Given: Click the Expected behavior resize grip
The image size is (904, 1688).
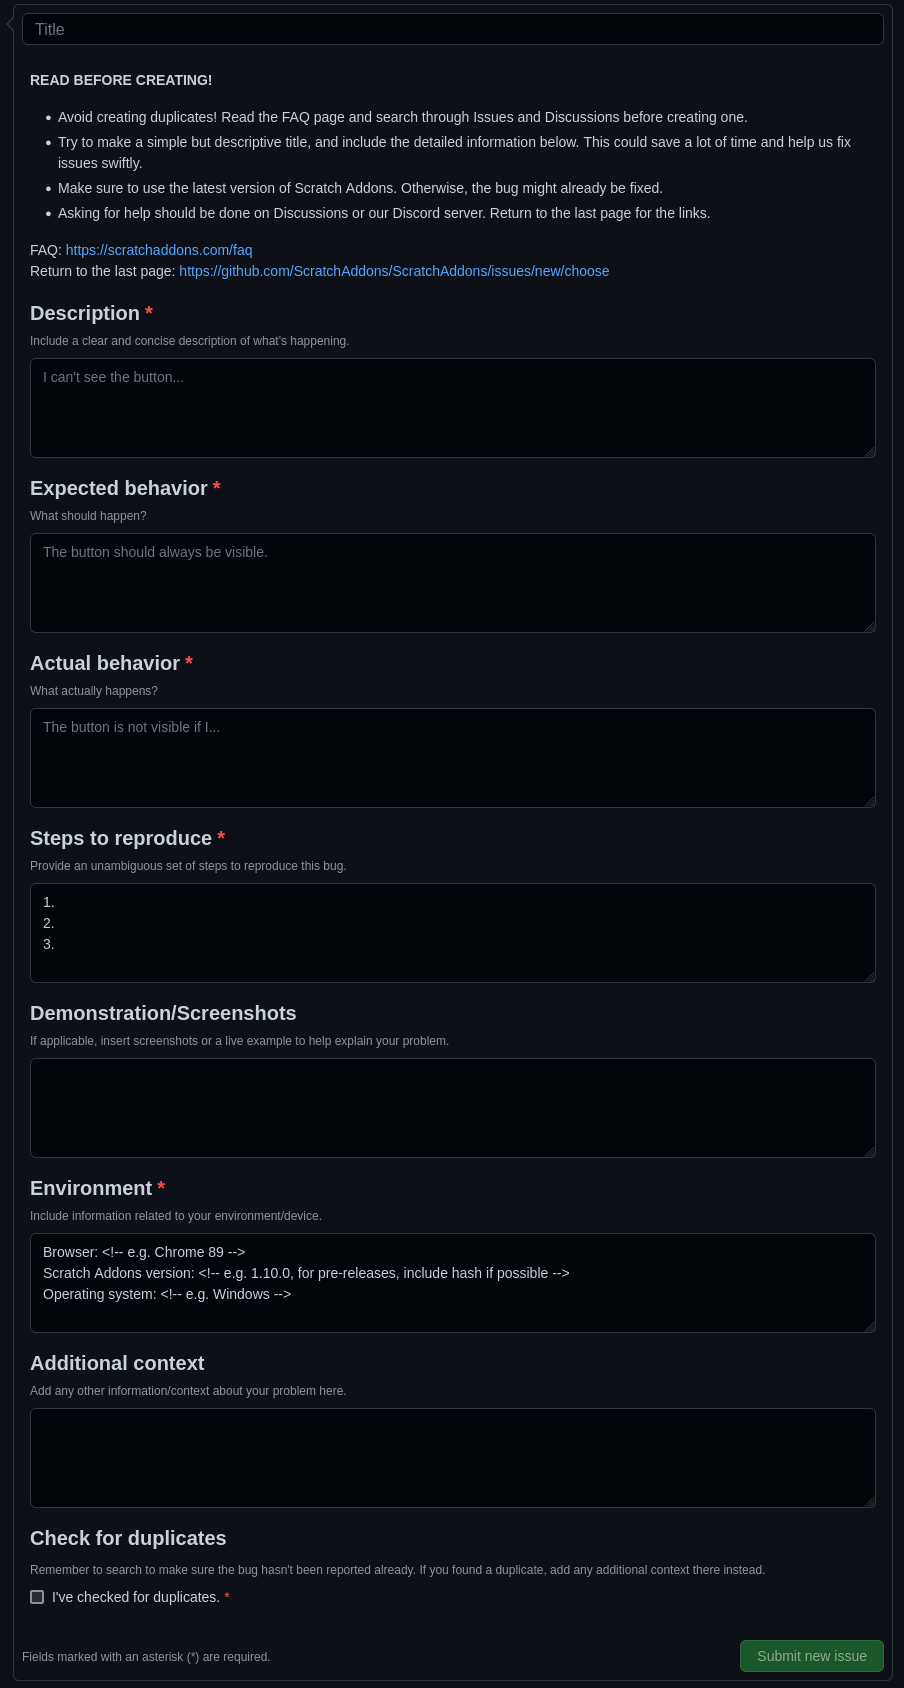Looking at the screenshot, I should point(869,627).
